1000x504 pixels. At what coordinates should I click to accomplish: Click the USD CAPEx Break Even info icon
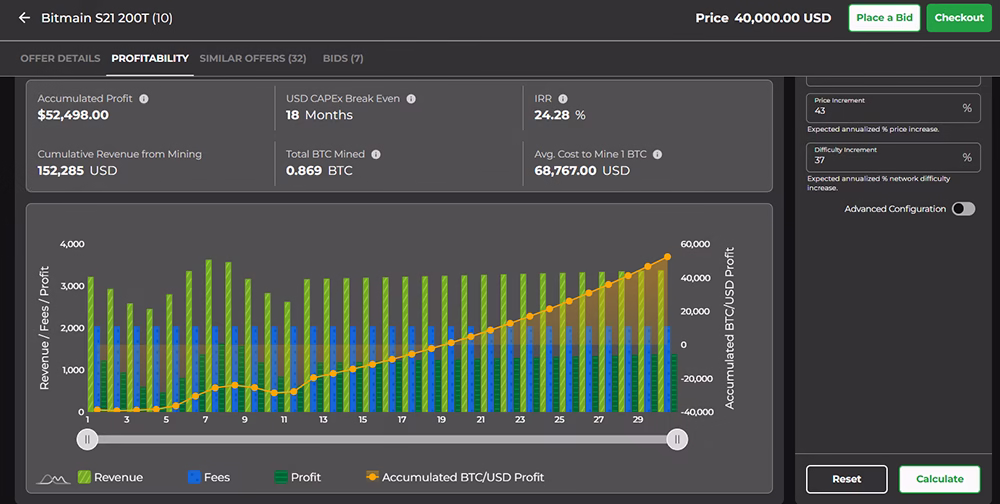411,99
